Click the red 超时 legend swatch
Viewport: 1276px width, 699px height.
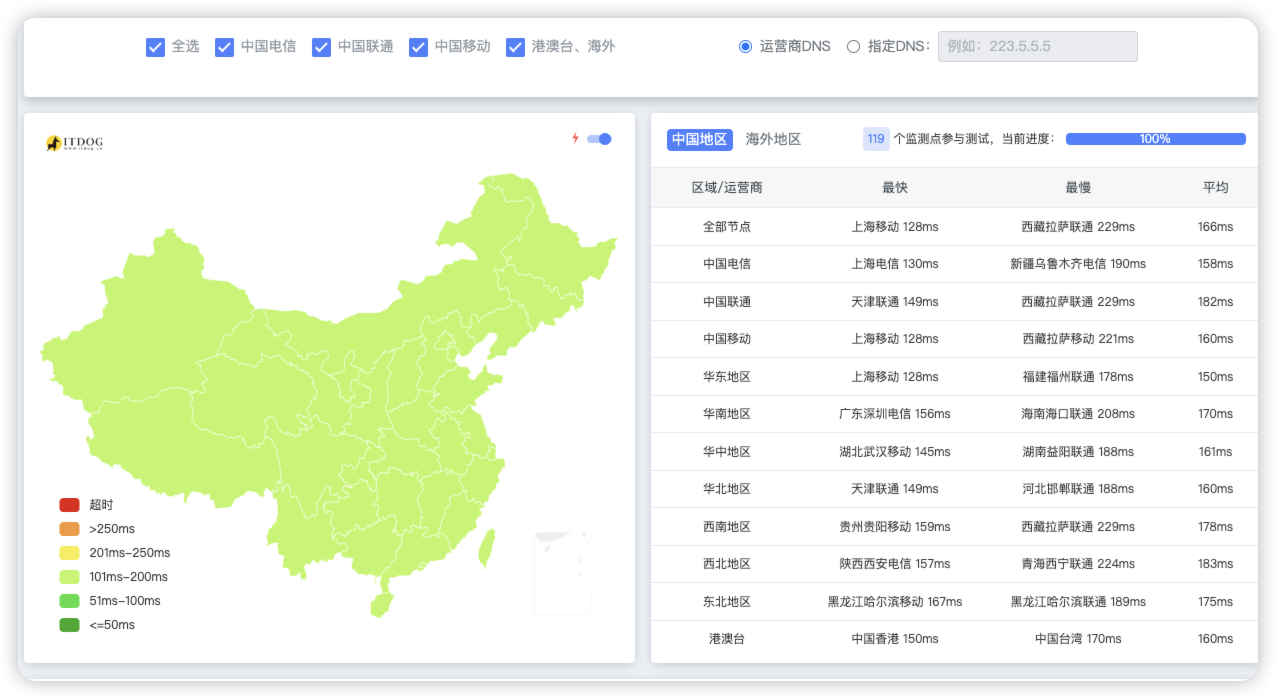tap(68, 505)
